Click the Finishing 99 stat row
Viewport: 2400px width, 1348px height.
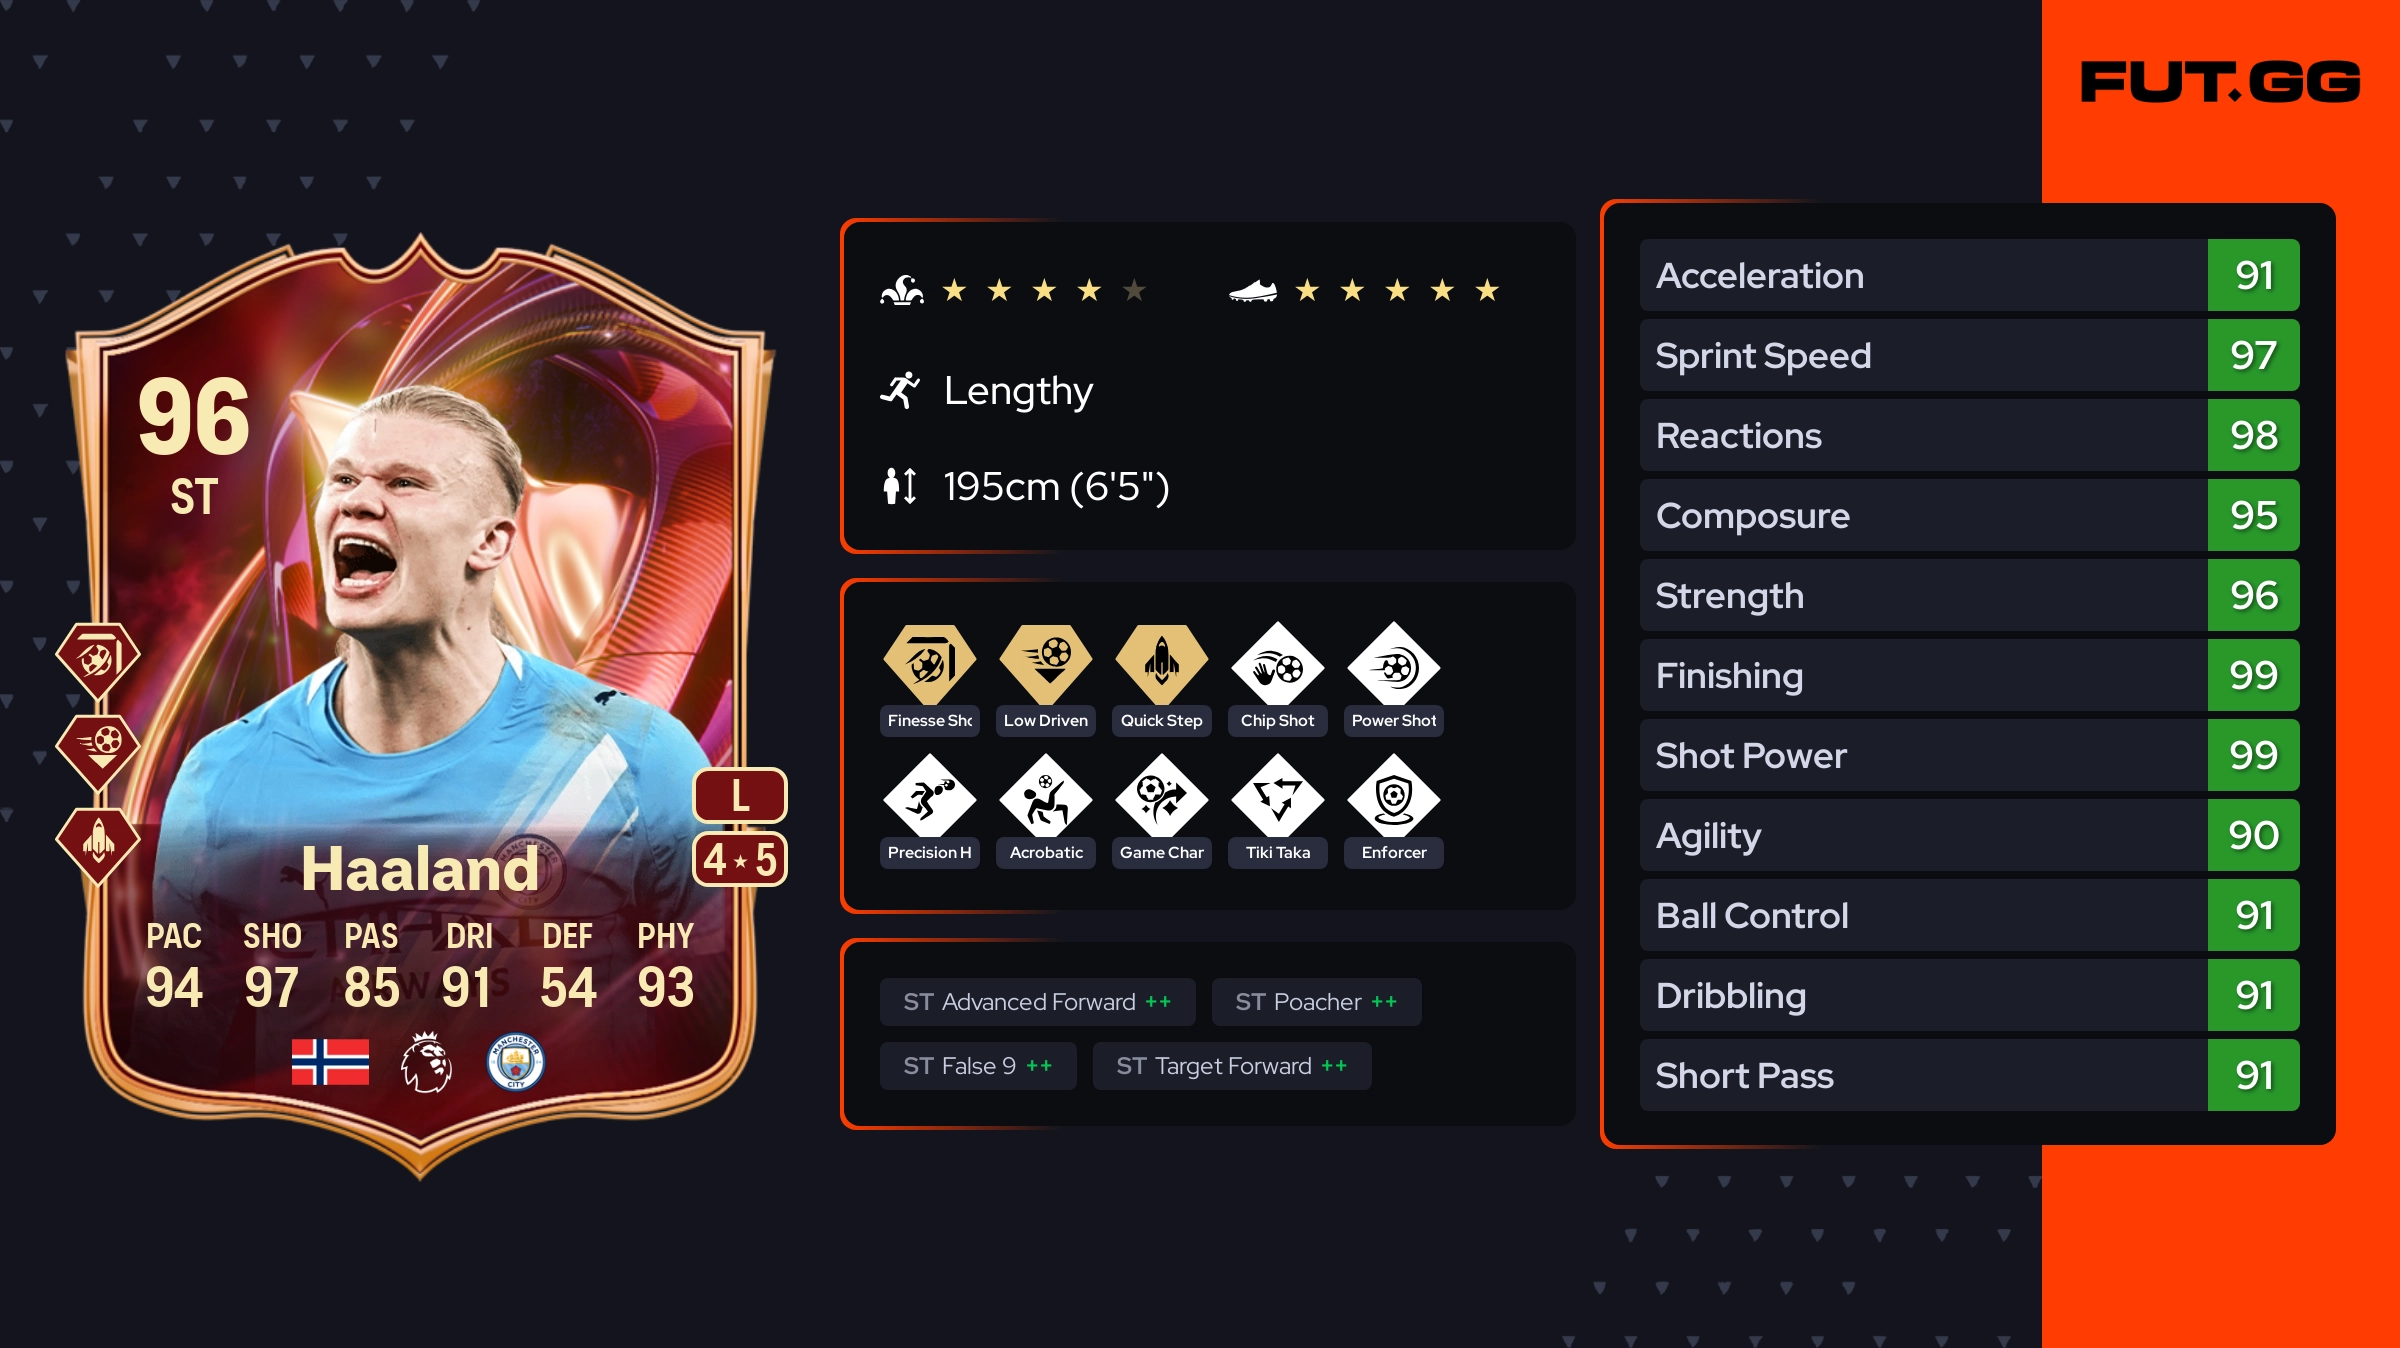(1969, 675)
